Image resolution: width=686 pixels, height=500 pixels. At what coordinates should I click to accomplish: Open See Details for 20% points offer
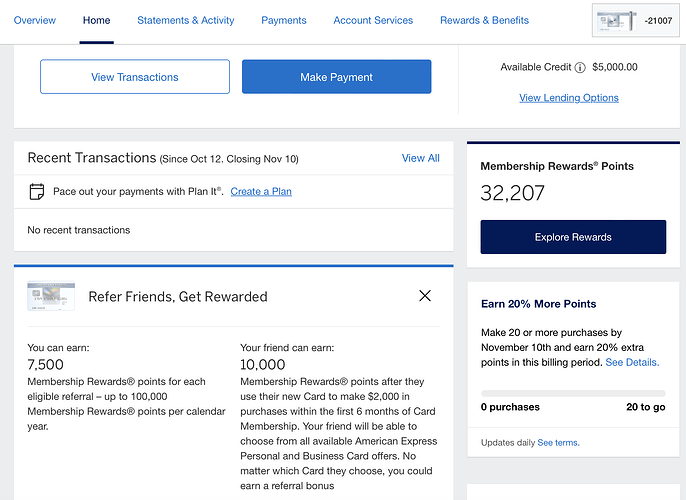click(632, 362)
